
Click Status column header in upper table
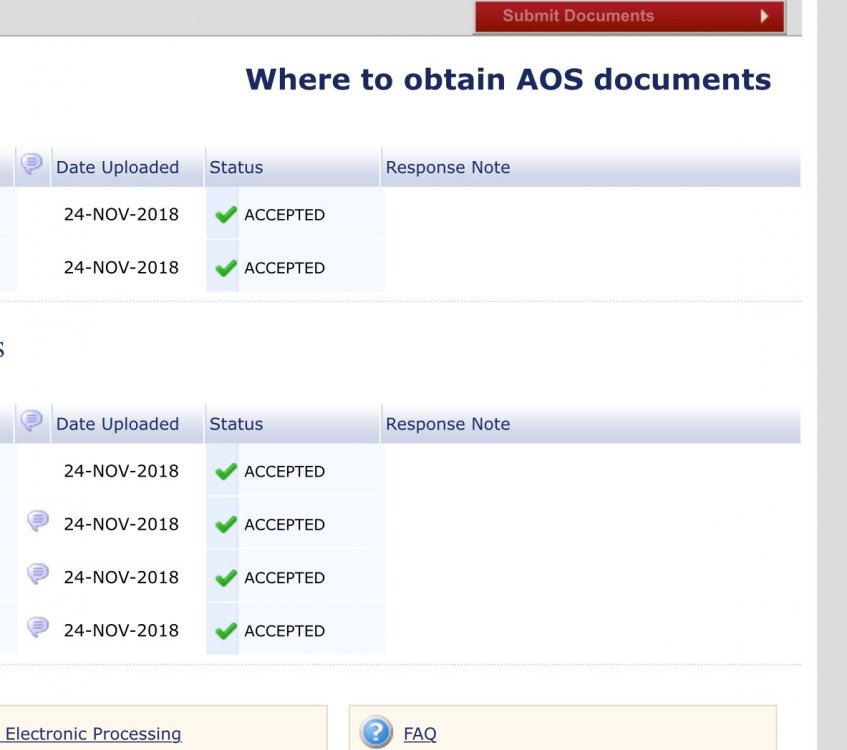(x=236, y=168)
